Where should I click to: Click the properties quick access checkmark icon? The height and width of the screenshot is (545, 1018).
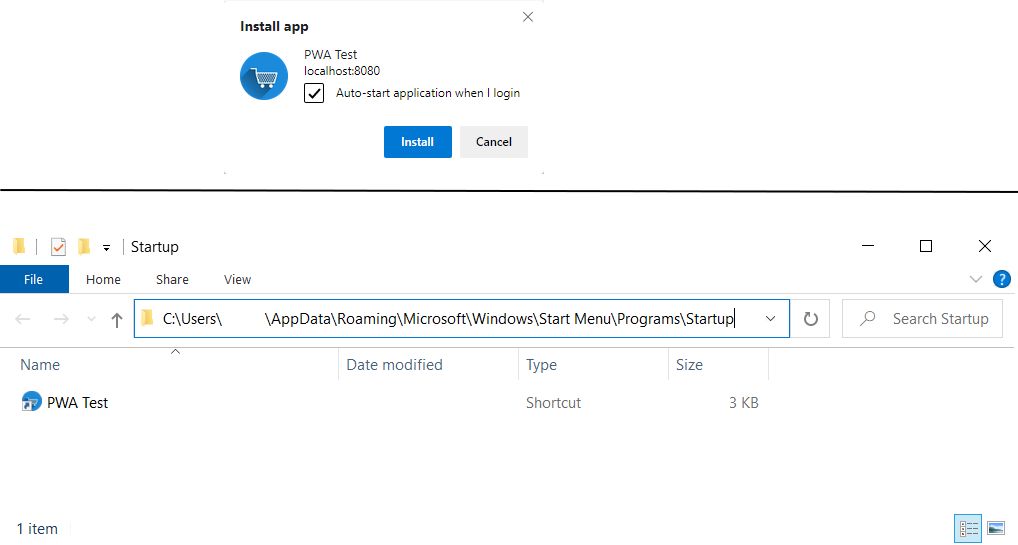[x=58, y=247]
